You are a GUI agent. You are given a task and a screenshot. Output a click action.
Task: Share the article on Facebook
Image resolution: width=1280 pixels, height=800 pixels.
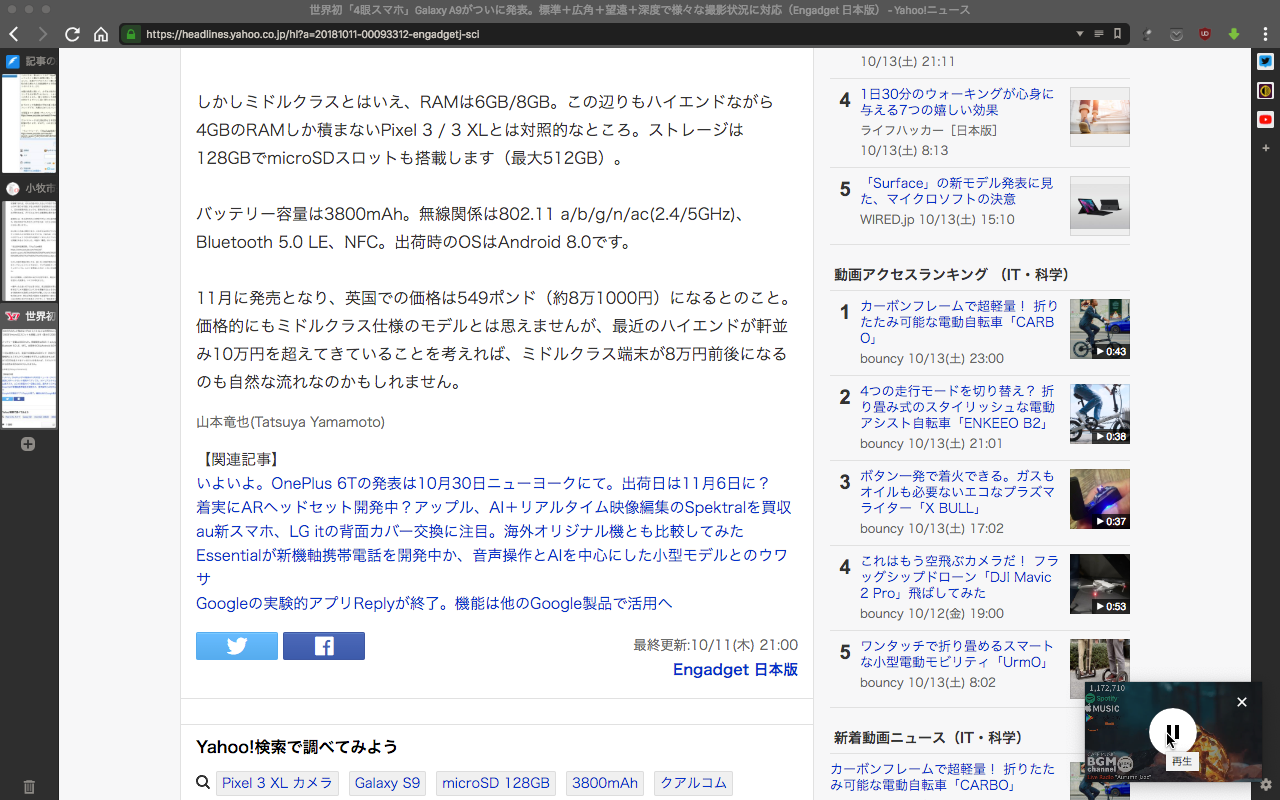(x=324, y=646)
